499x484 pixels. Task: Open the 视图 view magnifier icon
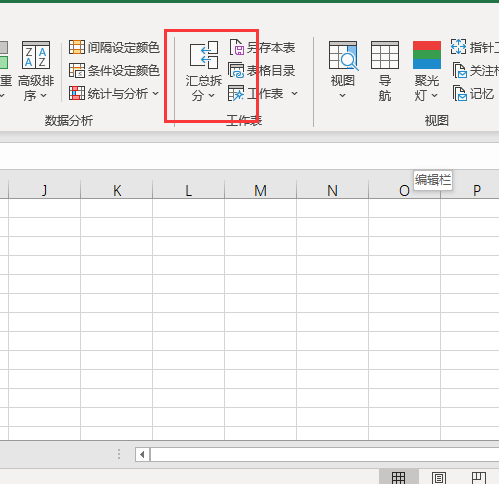[343, 55]
